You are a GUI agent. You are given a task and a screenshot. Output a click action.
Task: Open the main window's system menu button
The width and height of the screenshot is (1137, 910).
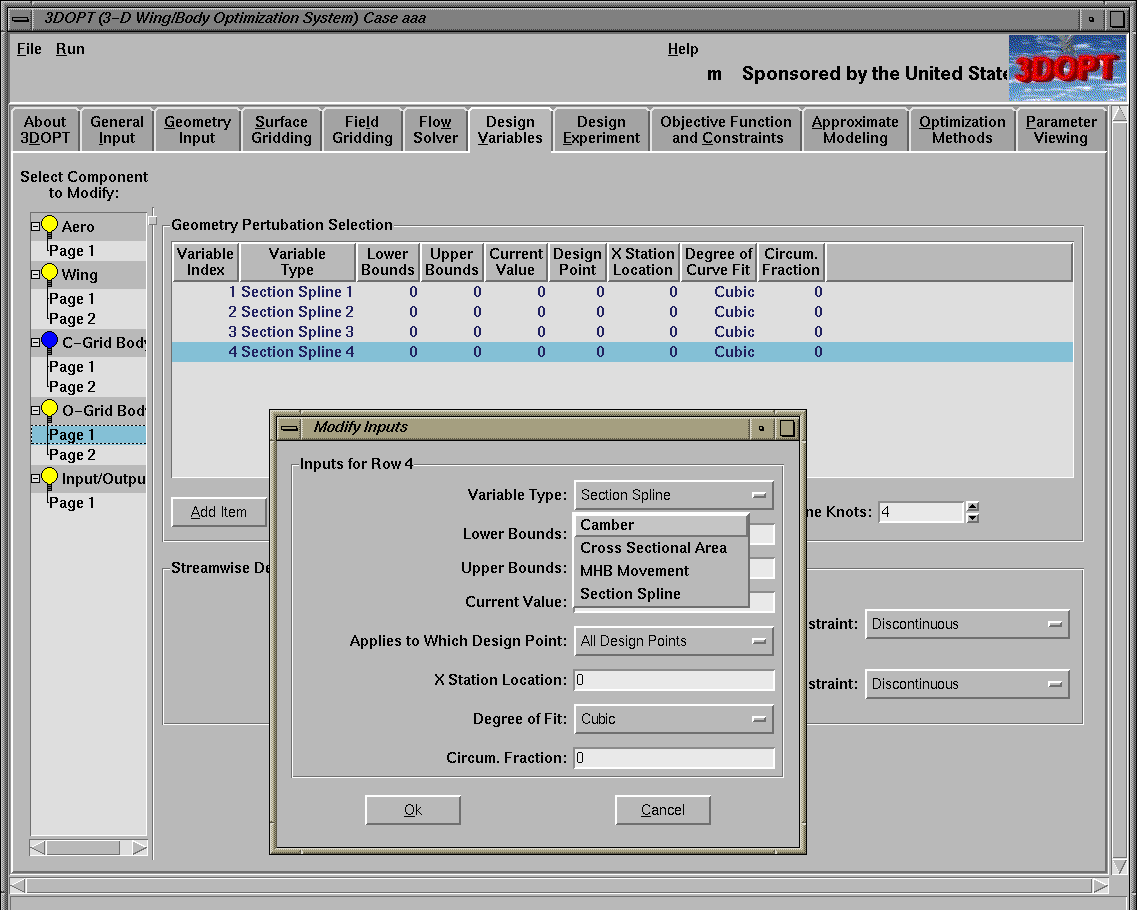[x=20, y=19]
